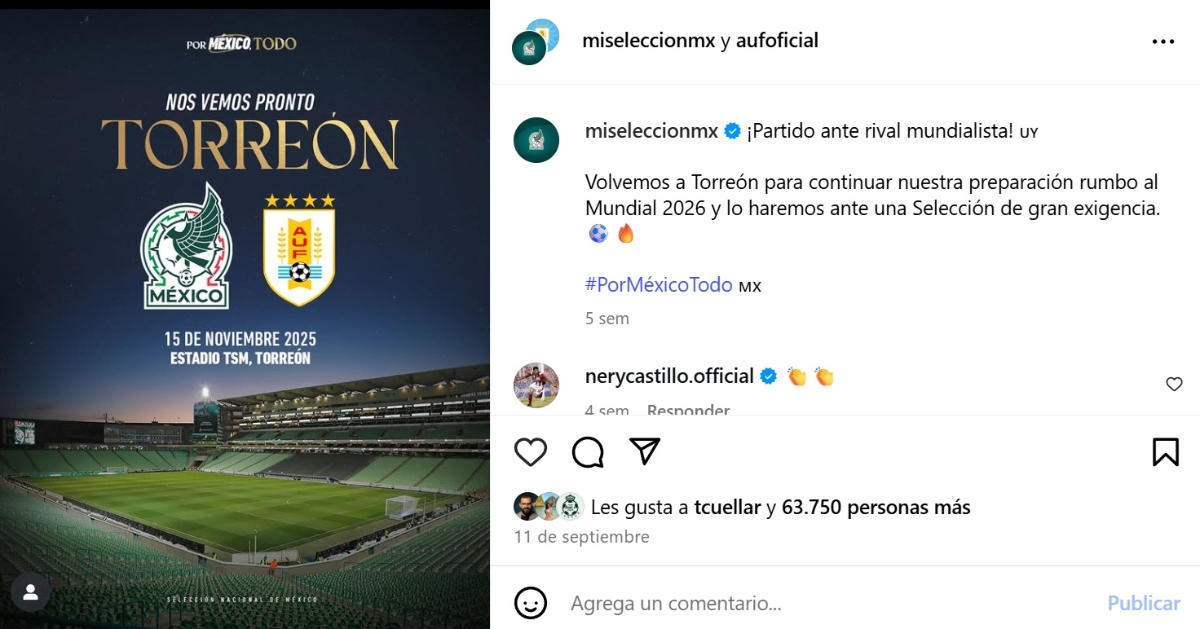Click the tagged people icon on photo

(x=30, y=592)
